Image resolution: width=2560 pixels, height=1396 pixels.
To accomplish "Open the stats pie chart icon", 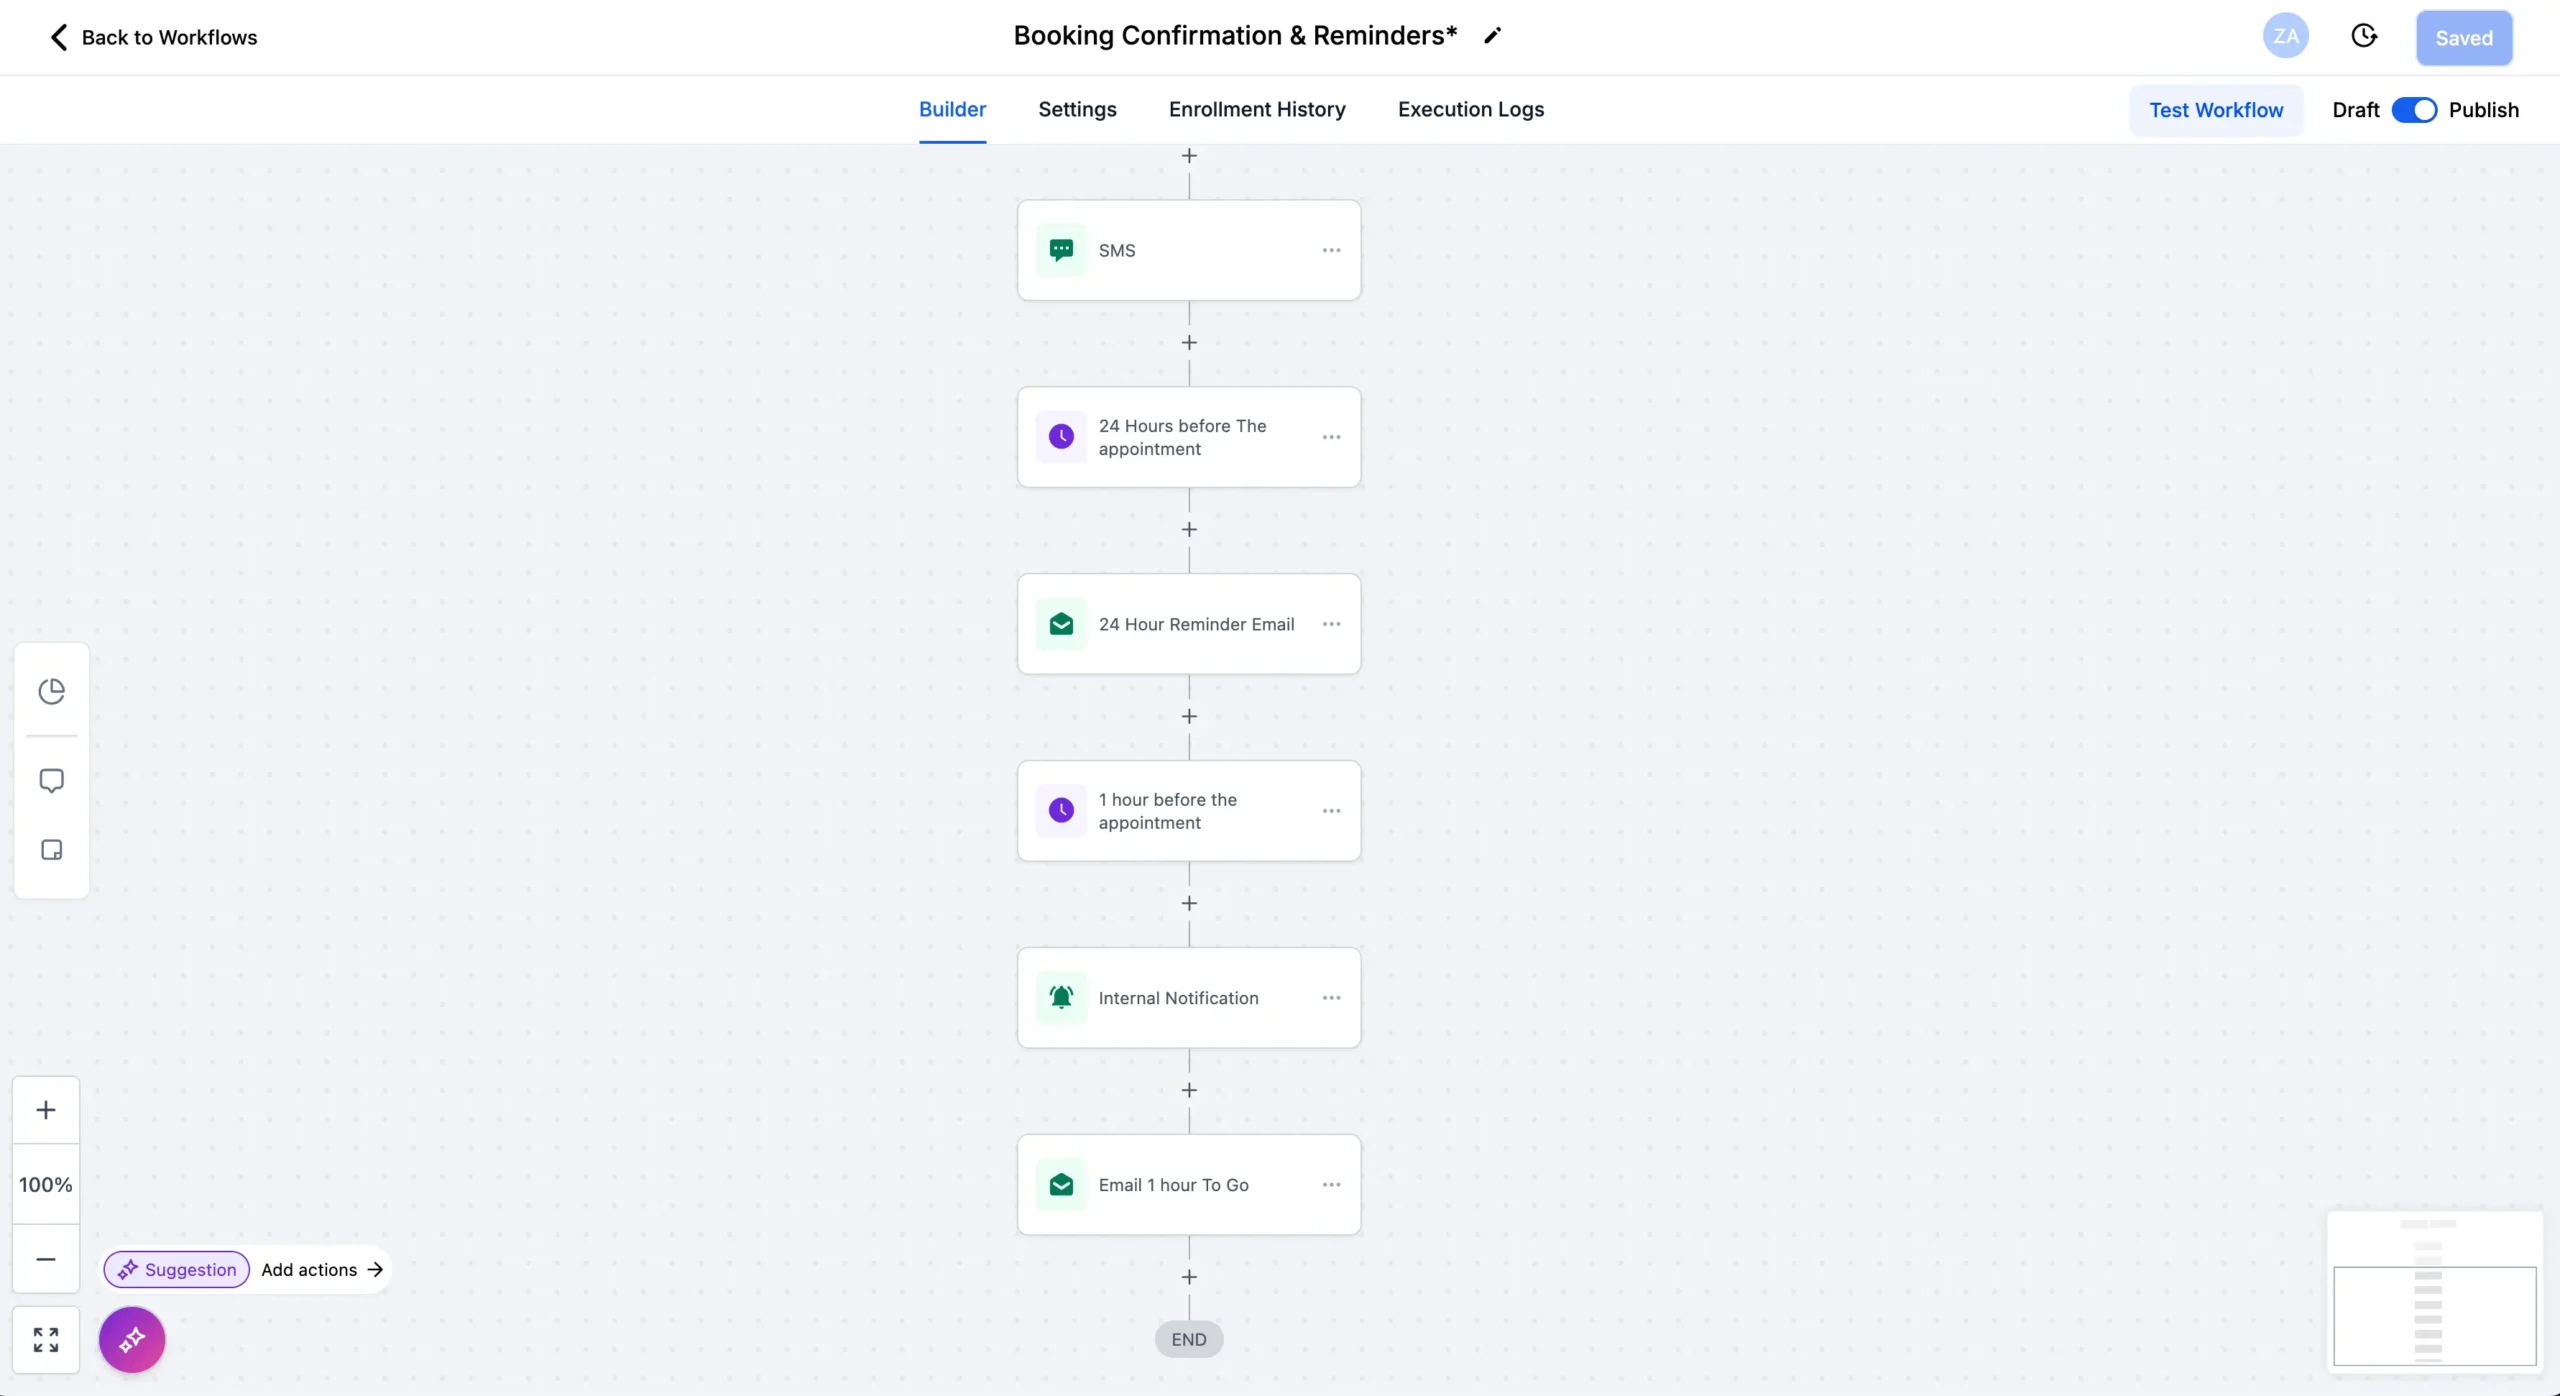I will [51, 691].
